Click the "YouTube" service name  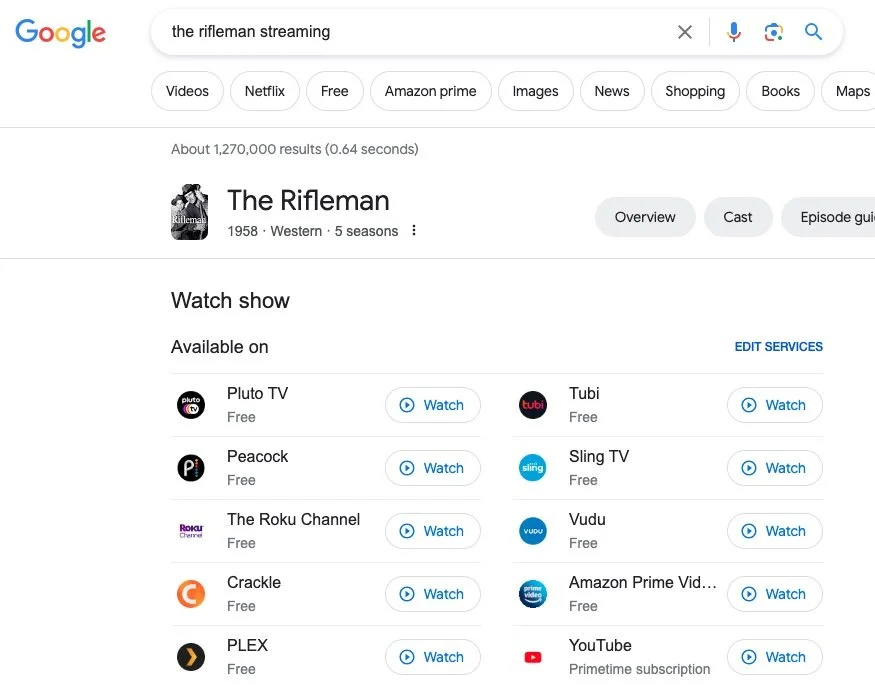[x=600, y=645]
